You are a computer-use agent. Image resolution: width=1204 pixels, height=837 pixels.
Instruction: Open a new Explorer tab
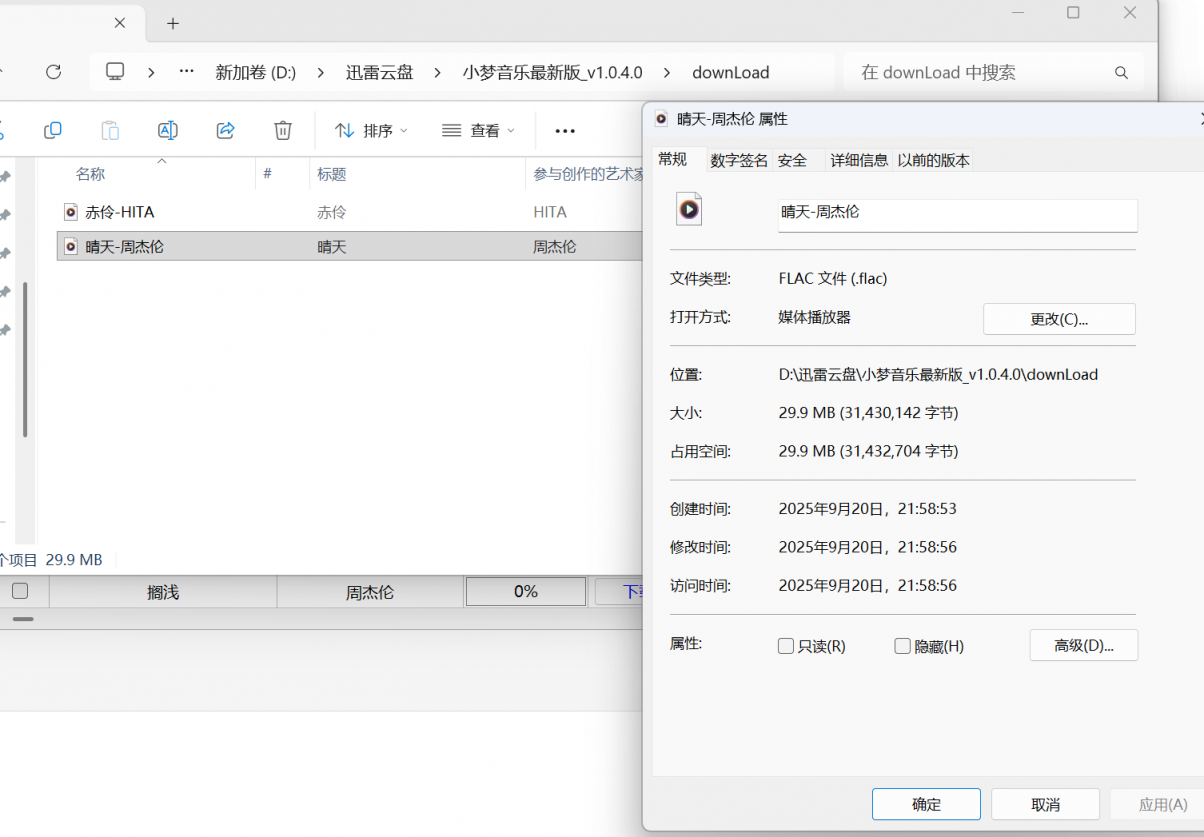coord(173,23)
